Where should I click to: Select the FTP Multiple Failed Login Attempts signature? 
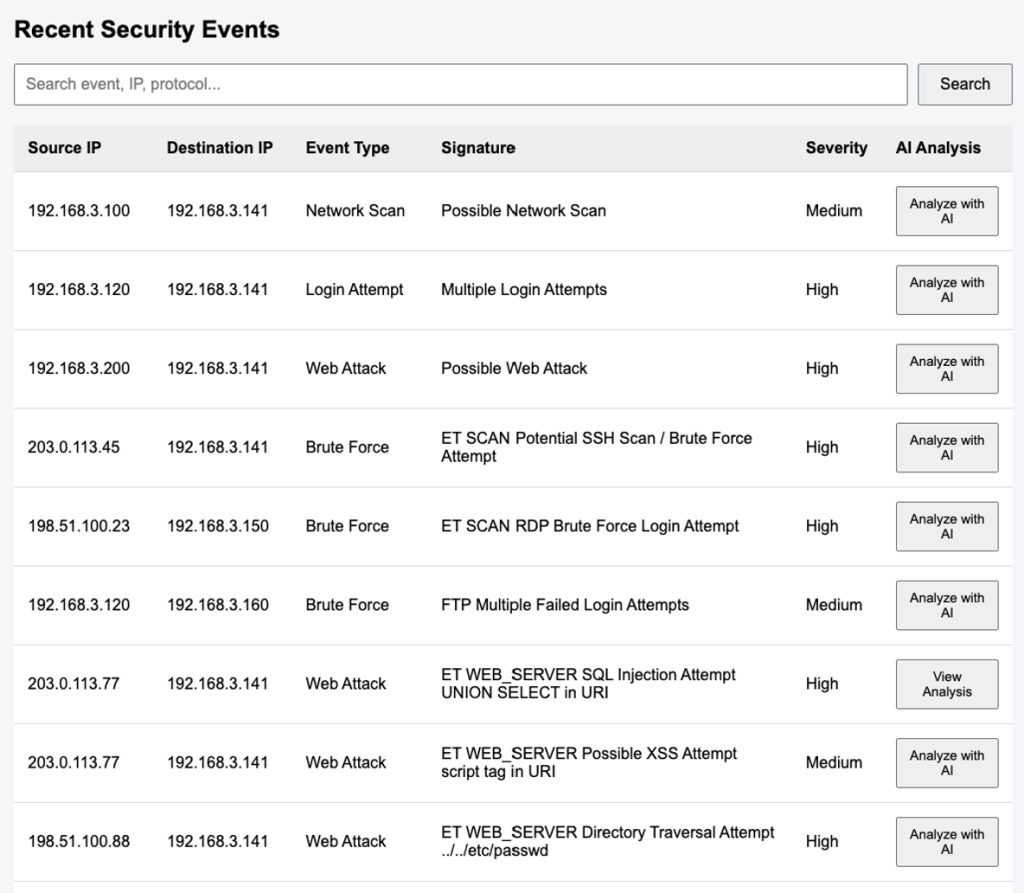pos(565,605)
